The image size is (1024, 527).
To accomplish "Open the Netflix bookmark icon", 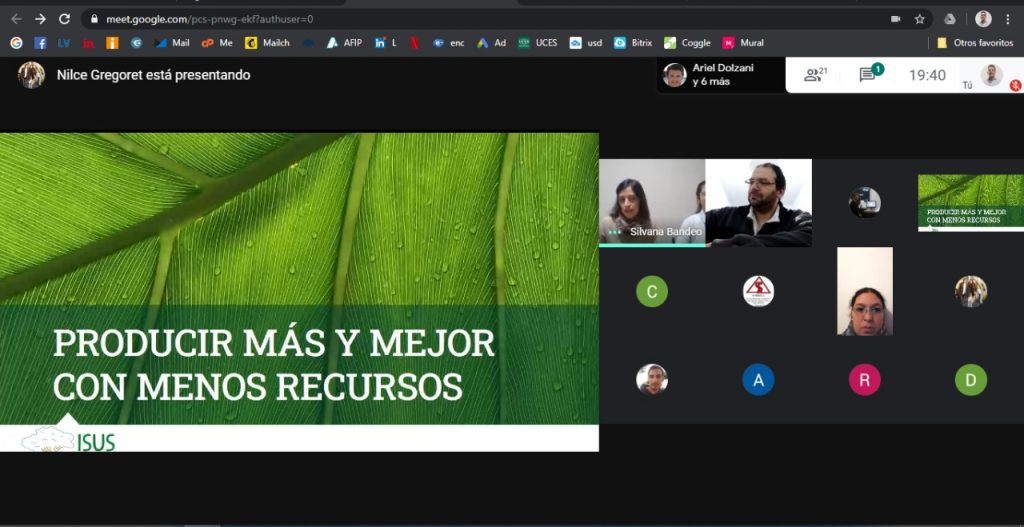I will pyautogui.click(x=412, y=43).
